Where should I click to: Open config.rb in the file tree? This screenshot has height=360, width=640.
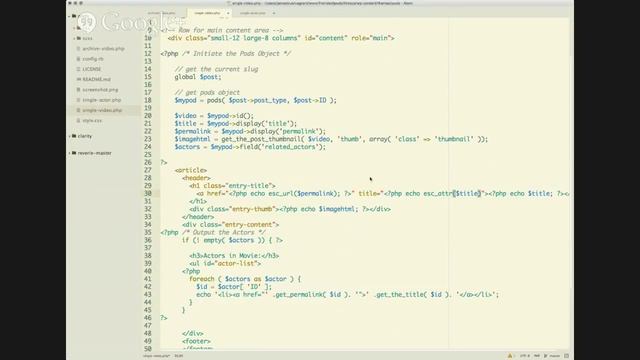(93, 59)
